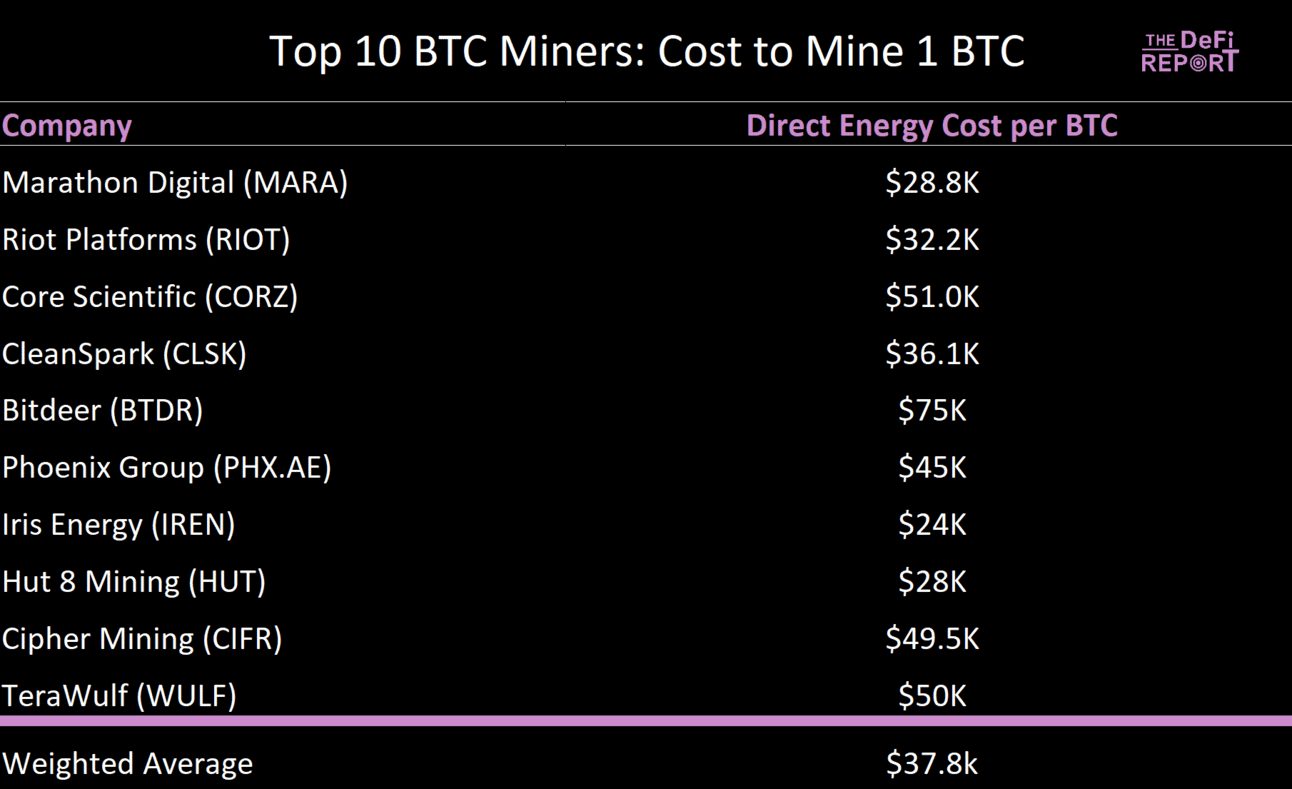Select Core Scientific (CORZ) label
Image resolution: width=1292 pixels, height=789 pixels.
[150, 297]
